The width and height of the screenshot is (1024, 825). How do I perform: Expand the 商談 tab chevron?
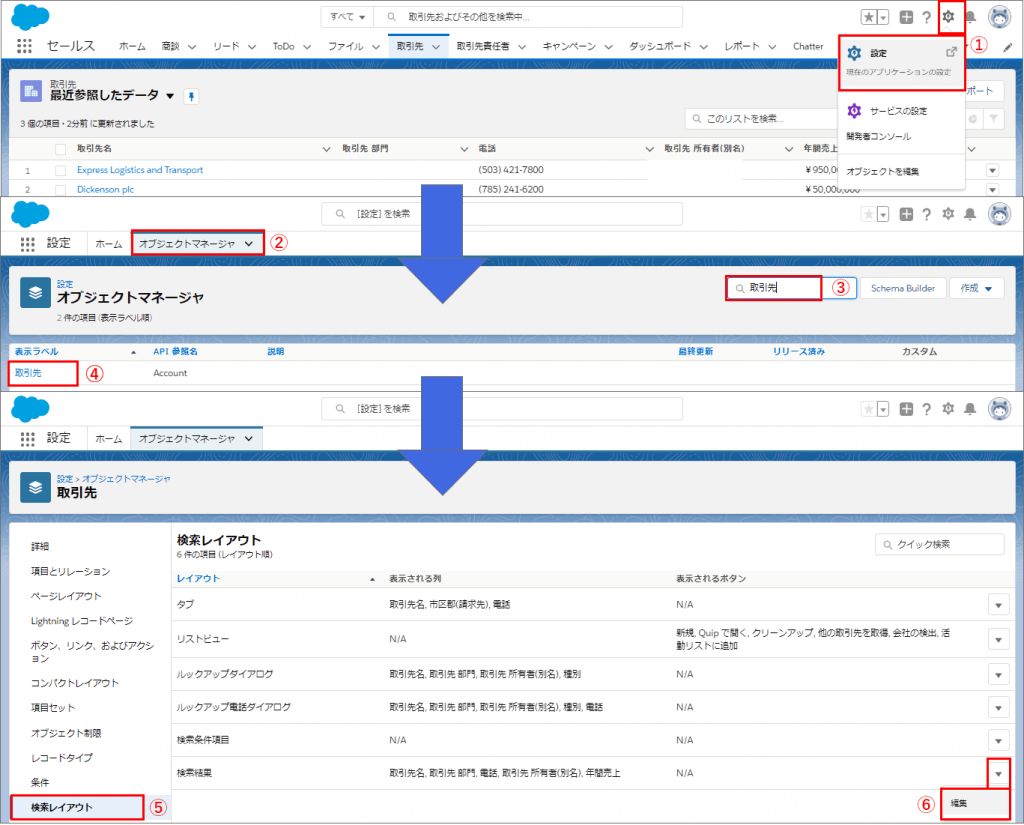[x=192, y=47]
